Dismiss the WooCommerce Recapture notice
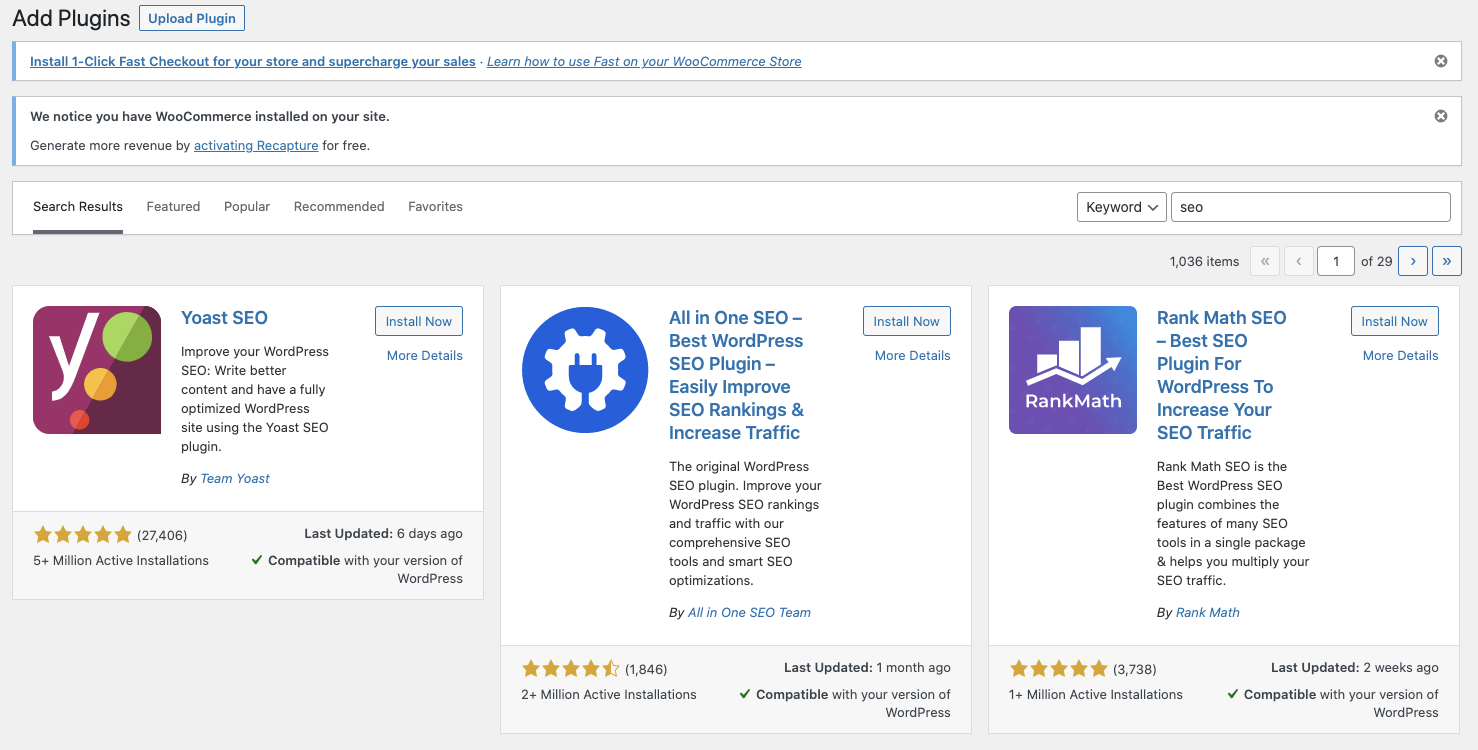 tap(1441, 116)
